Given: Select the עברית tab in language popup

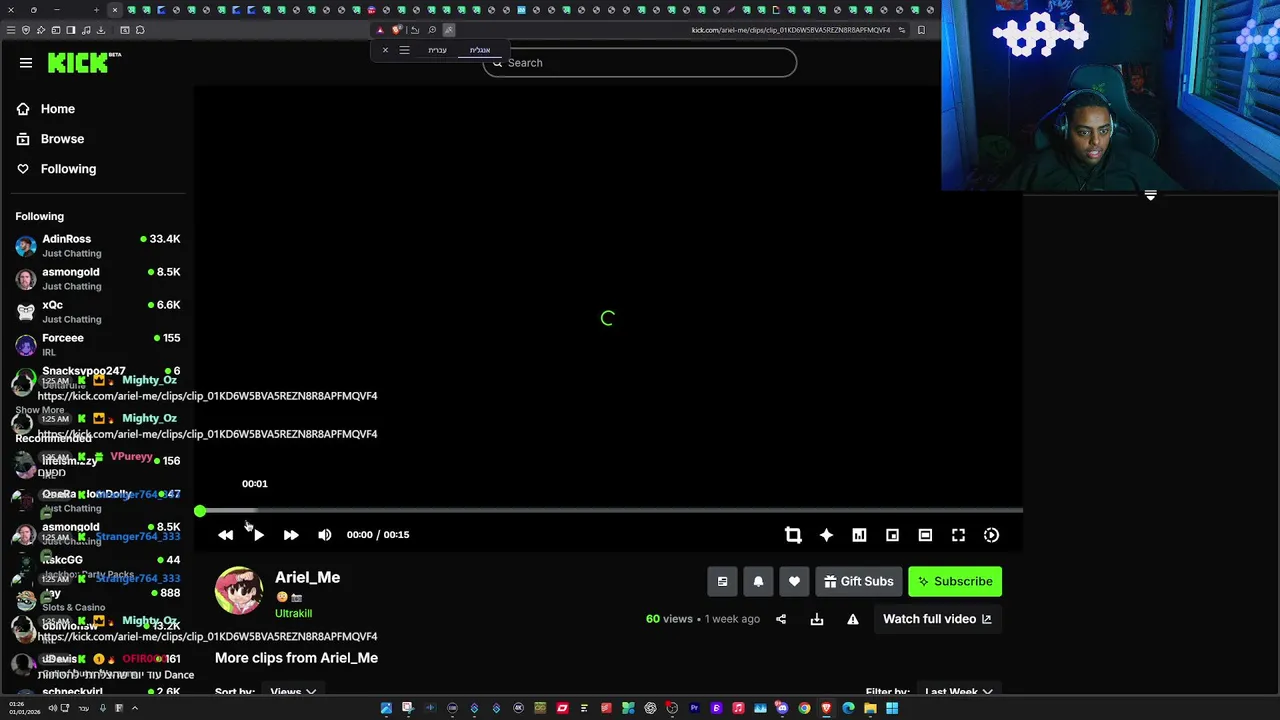Looking at the screenshot, I should click(x=438, y=50).
